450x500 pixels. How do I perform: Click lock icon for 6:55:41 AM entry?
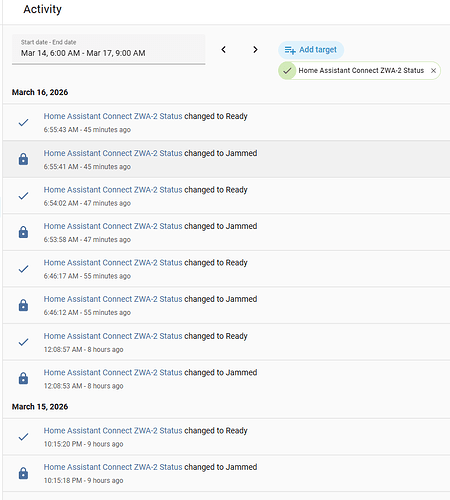point(23,159)
